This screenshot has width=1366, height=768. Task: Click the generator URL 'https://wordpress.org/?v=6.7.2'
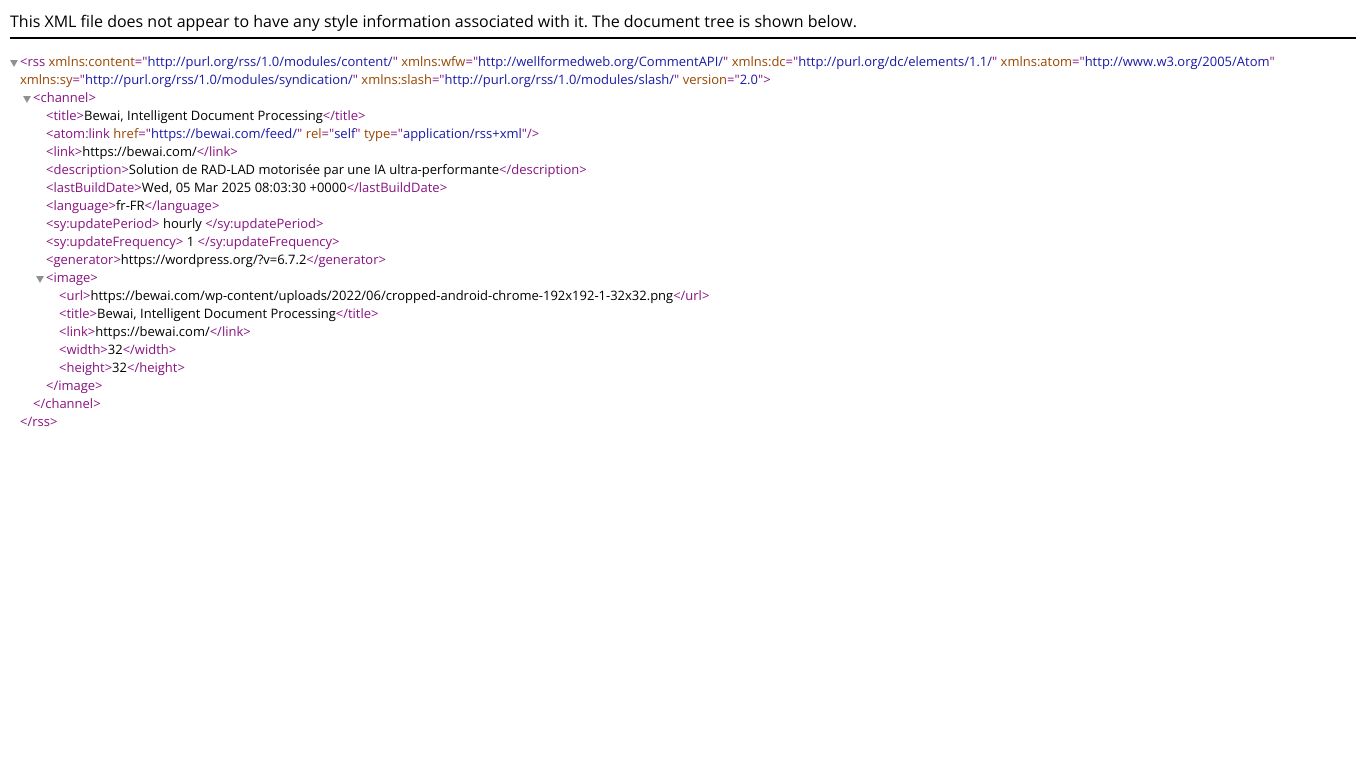point(213,259)
